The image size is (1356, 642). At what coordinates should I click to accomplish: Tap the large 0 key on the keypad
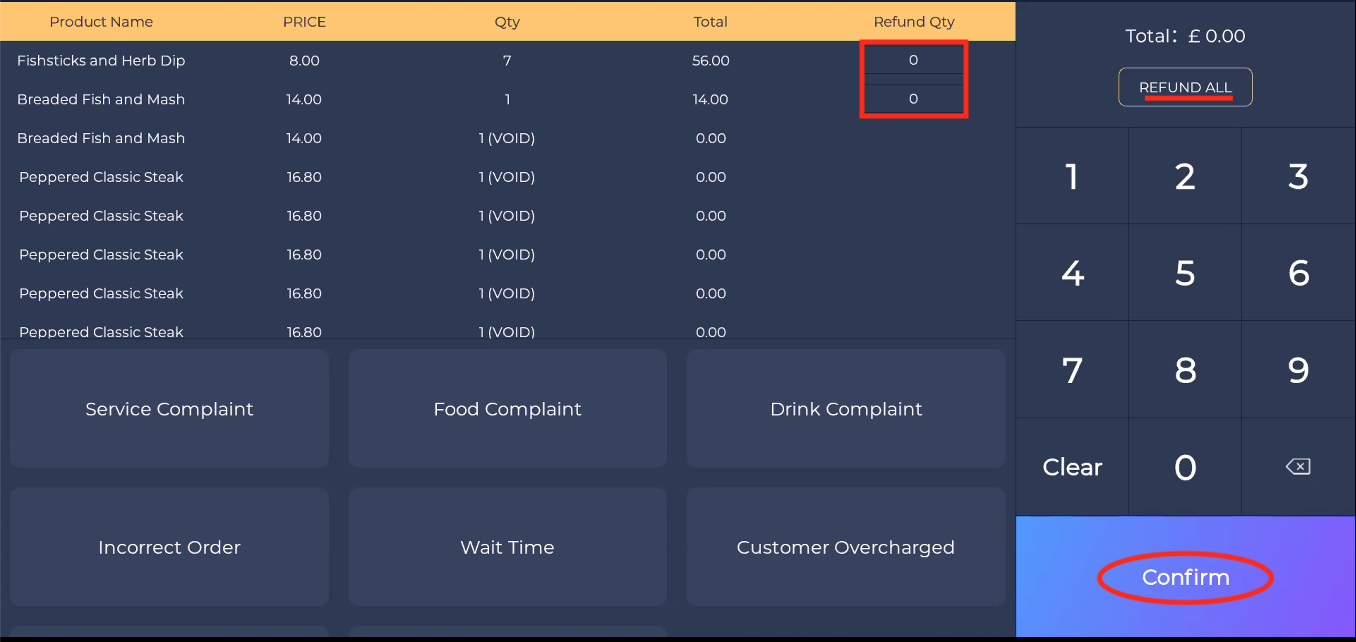click(x=1185, y=467)
